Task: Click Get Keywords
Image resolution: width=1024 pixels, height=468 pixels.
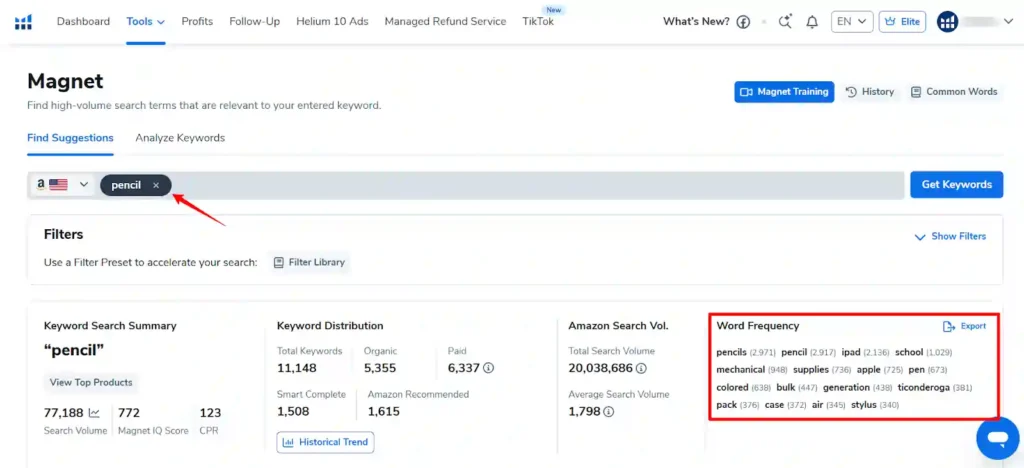Action: tap(957, 185)
